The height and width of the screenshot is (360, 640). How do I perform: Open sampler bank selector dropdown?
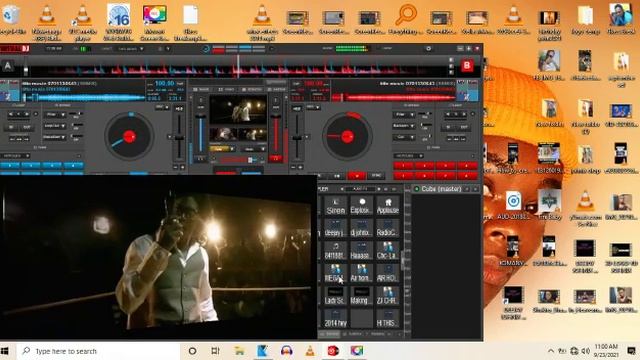[x=361, y=189]
